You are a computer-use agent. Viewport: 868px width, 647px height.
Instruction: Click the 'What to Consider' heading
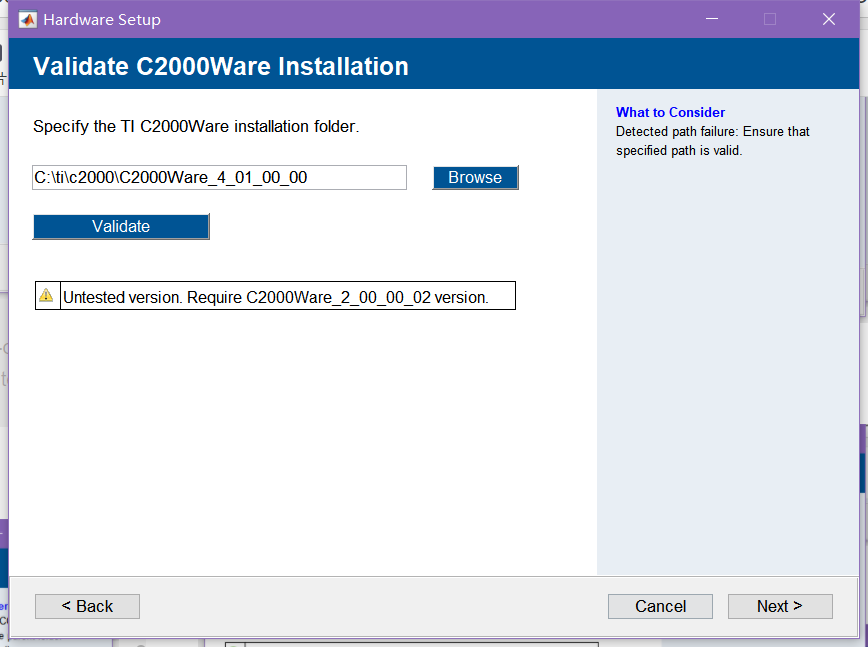point(670,112)
